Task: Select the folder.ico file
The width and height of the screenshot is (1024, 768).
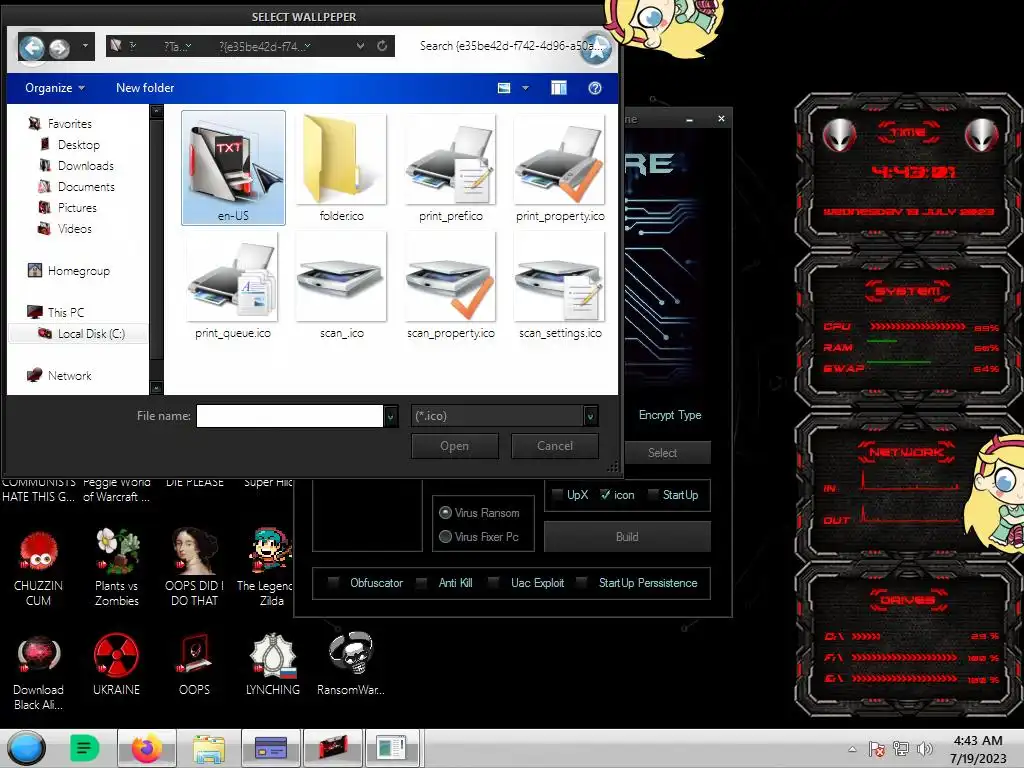Action: tap(342, 168)
